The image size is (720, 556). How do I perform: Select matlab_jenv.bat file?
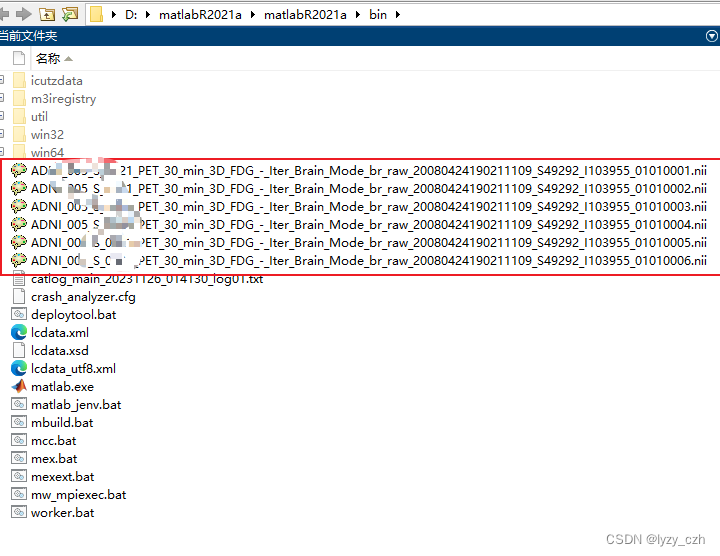(76, 405)
